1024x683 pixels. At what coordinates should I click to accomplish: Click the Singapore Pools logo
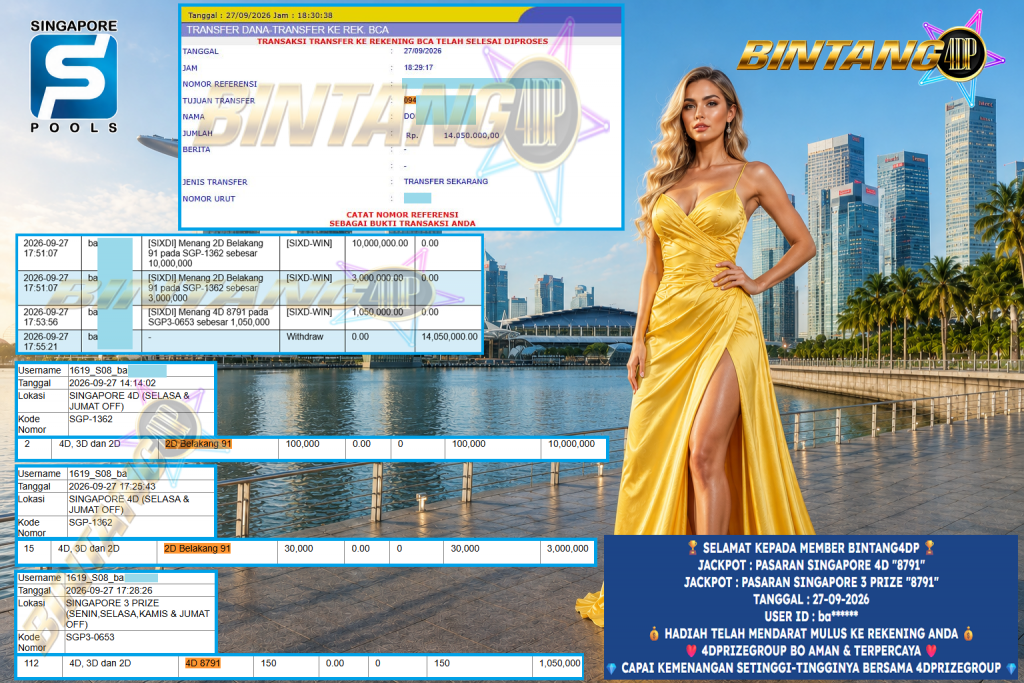(74, 76)
